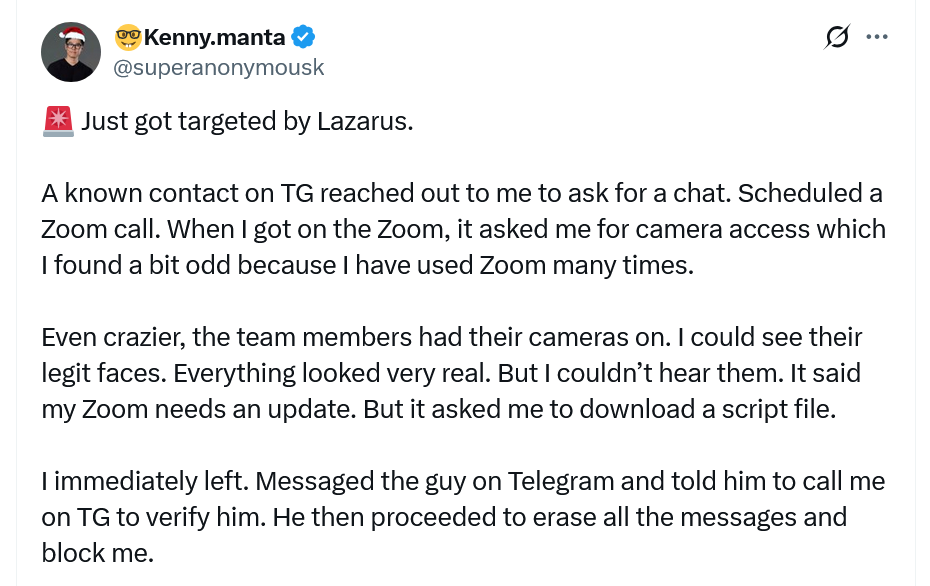This screenshot has width=930, height=586.
Task: Click the red siren emoji
Action: tap(58, 121)
